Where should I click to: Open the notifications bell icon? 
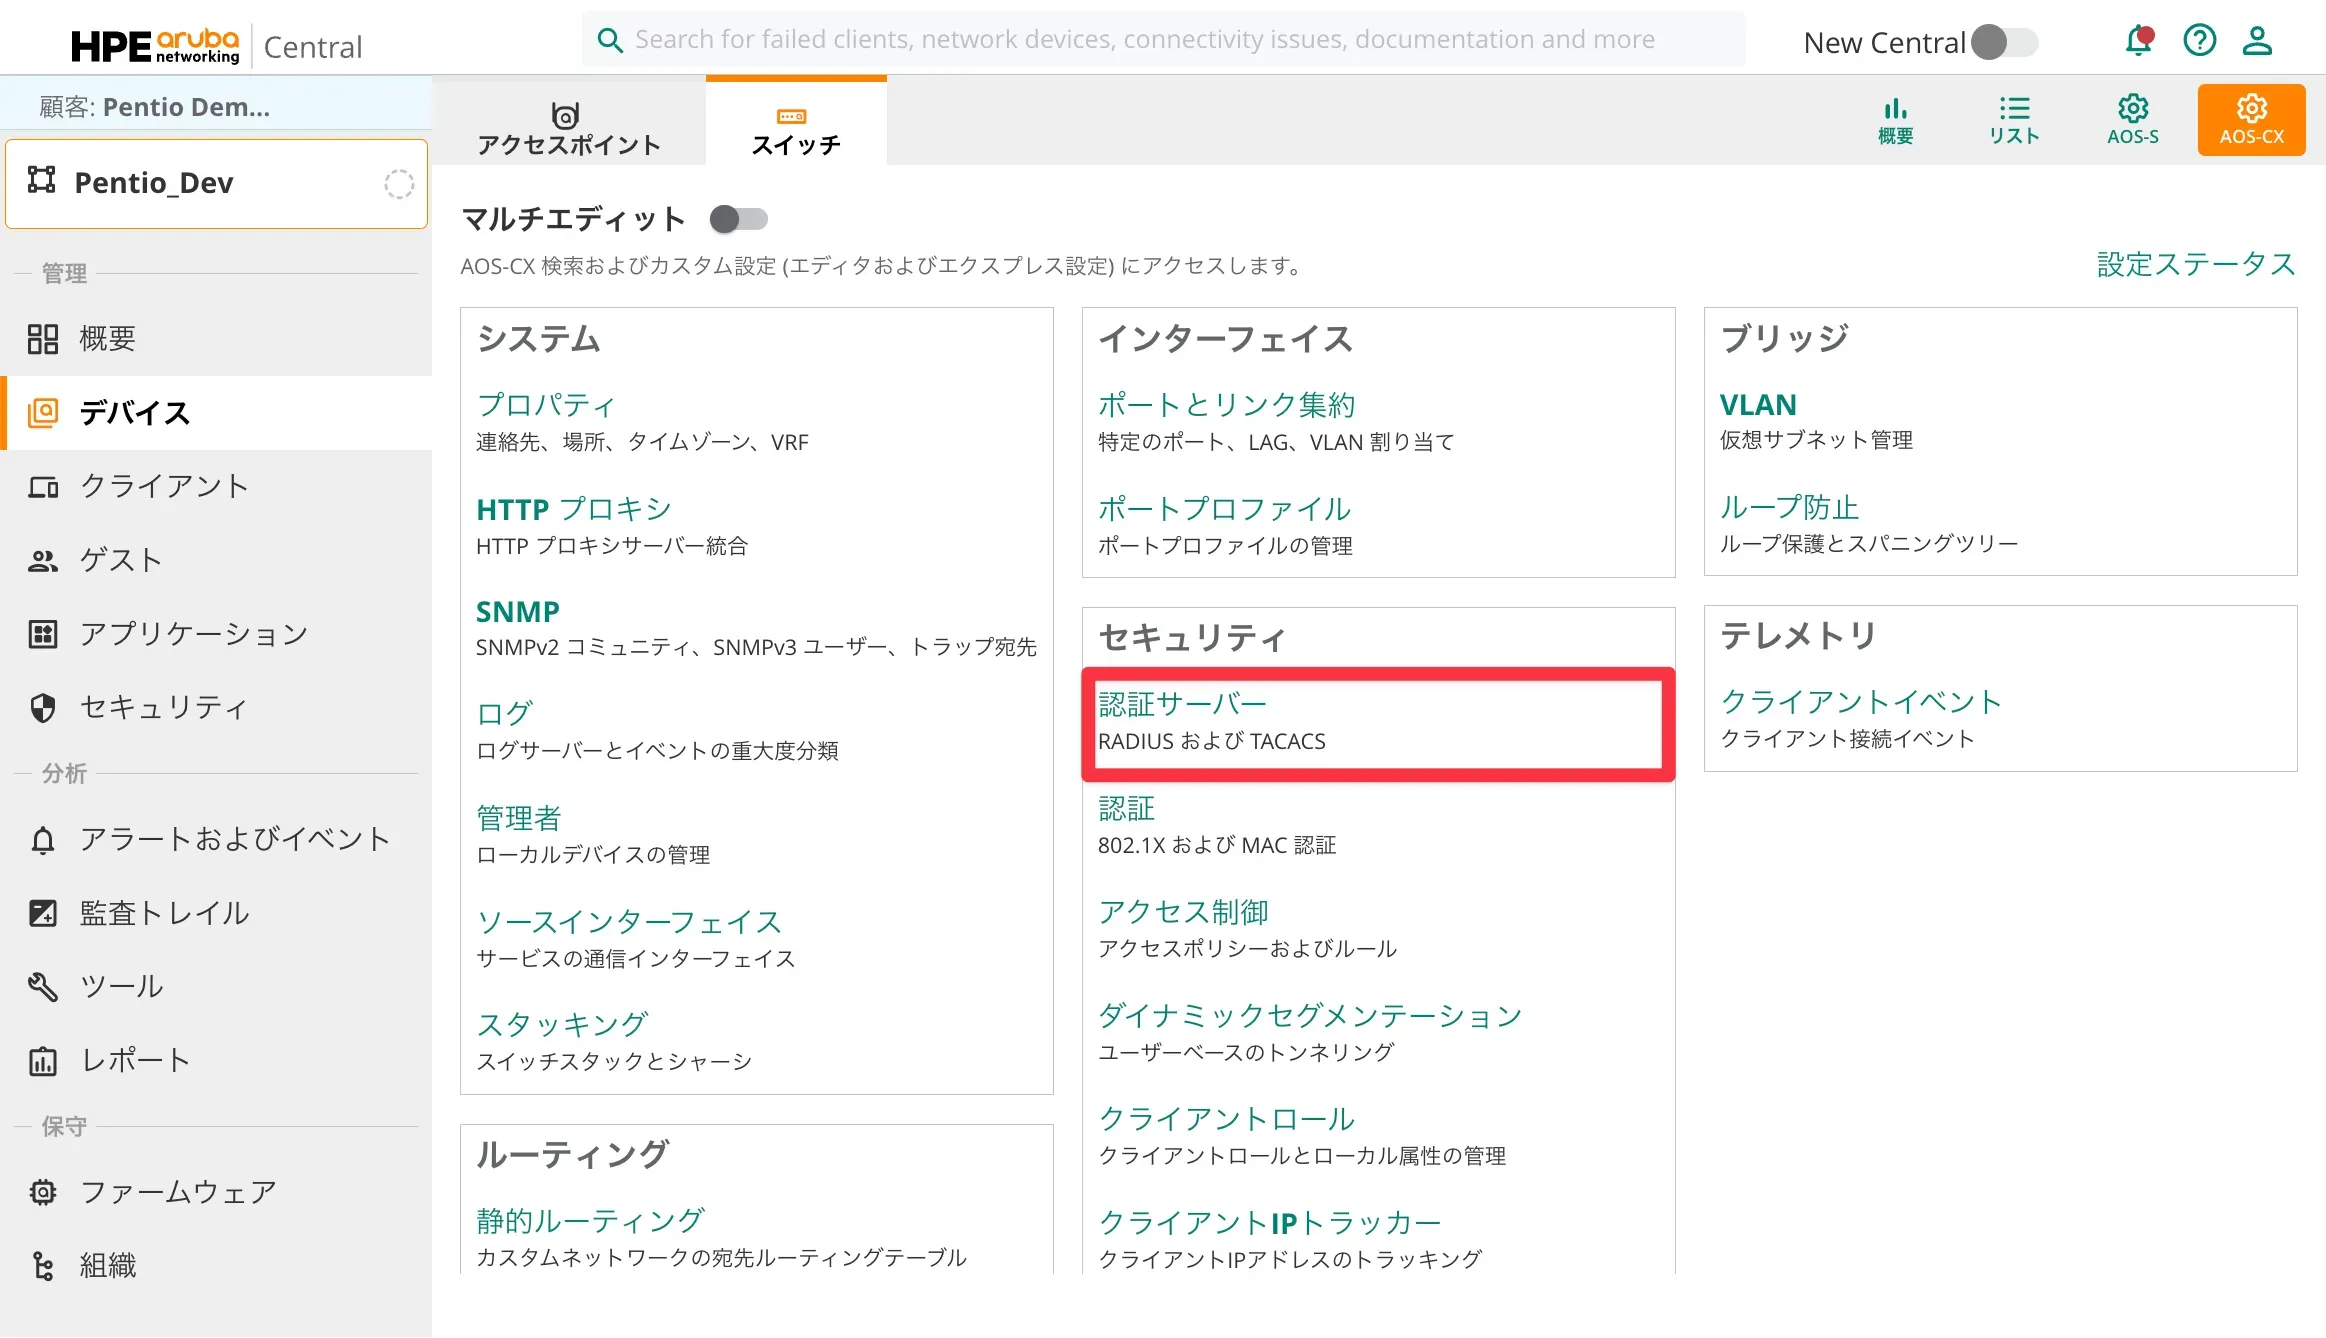(2138, 41)
